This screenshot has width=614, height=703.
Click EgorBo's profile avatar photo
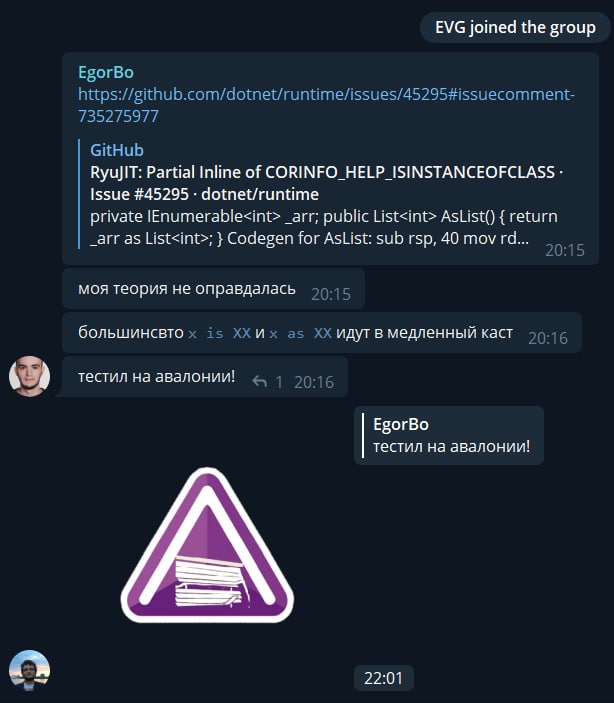[30, 376]
